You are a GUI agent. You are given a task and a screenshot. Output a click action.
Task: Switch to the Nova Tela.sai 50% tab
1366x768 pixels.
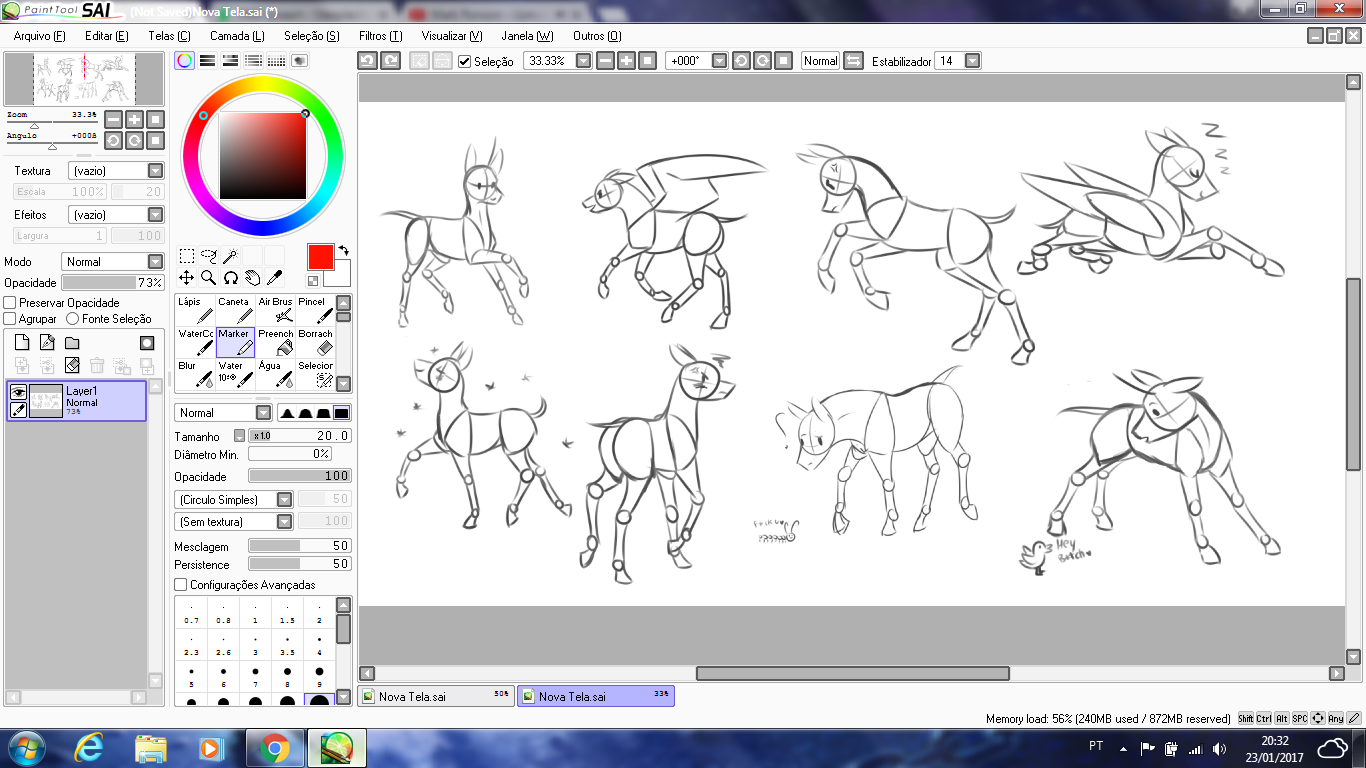(436, 696)
